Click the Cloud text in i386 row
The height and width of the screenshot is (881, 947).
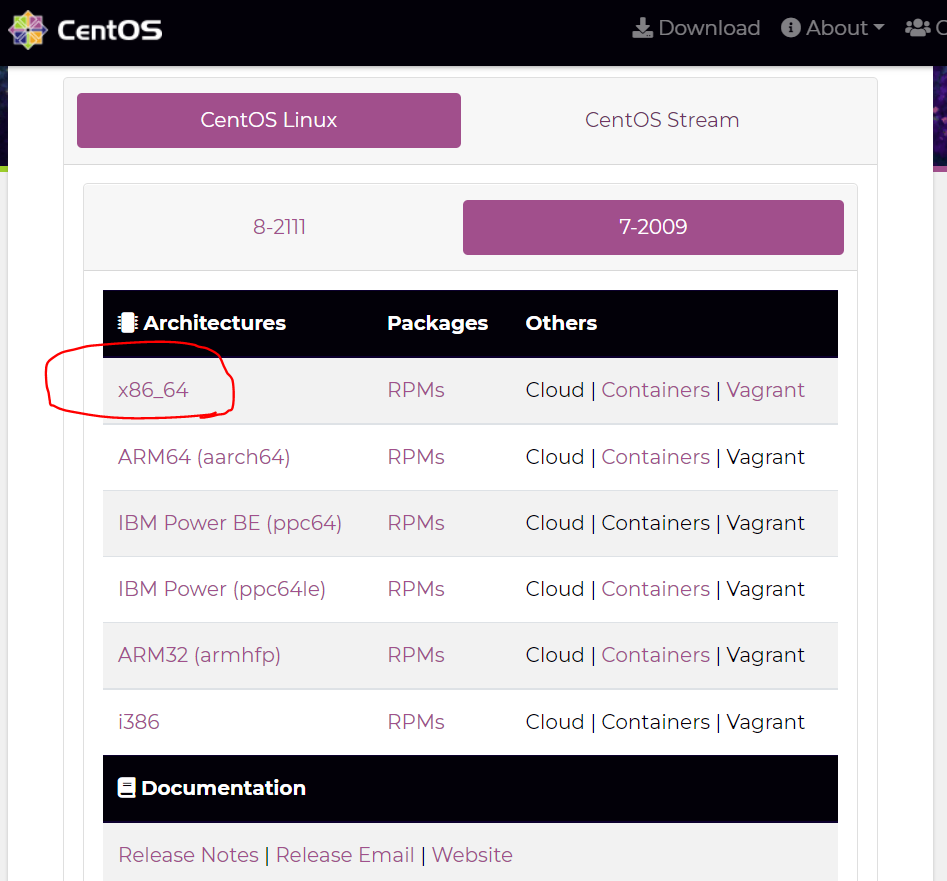(554, 722)
